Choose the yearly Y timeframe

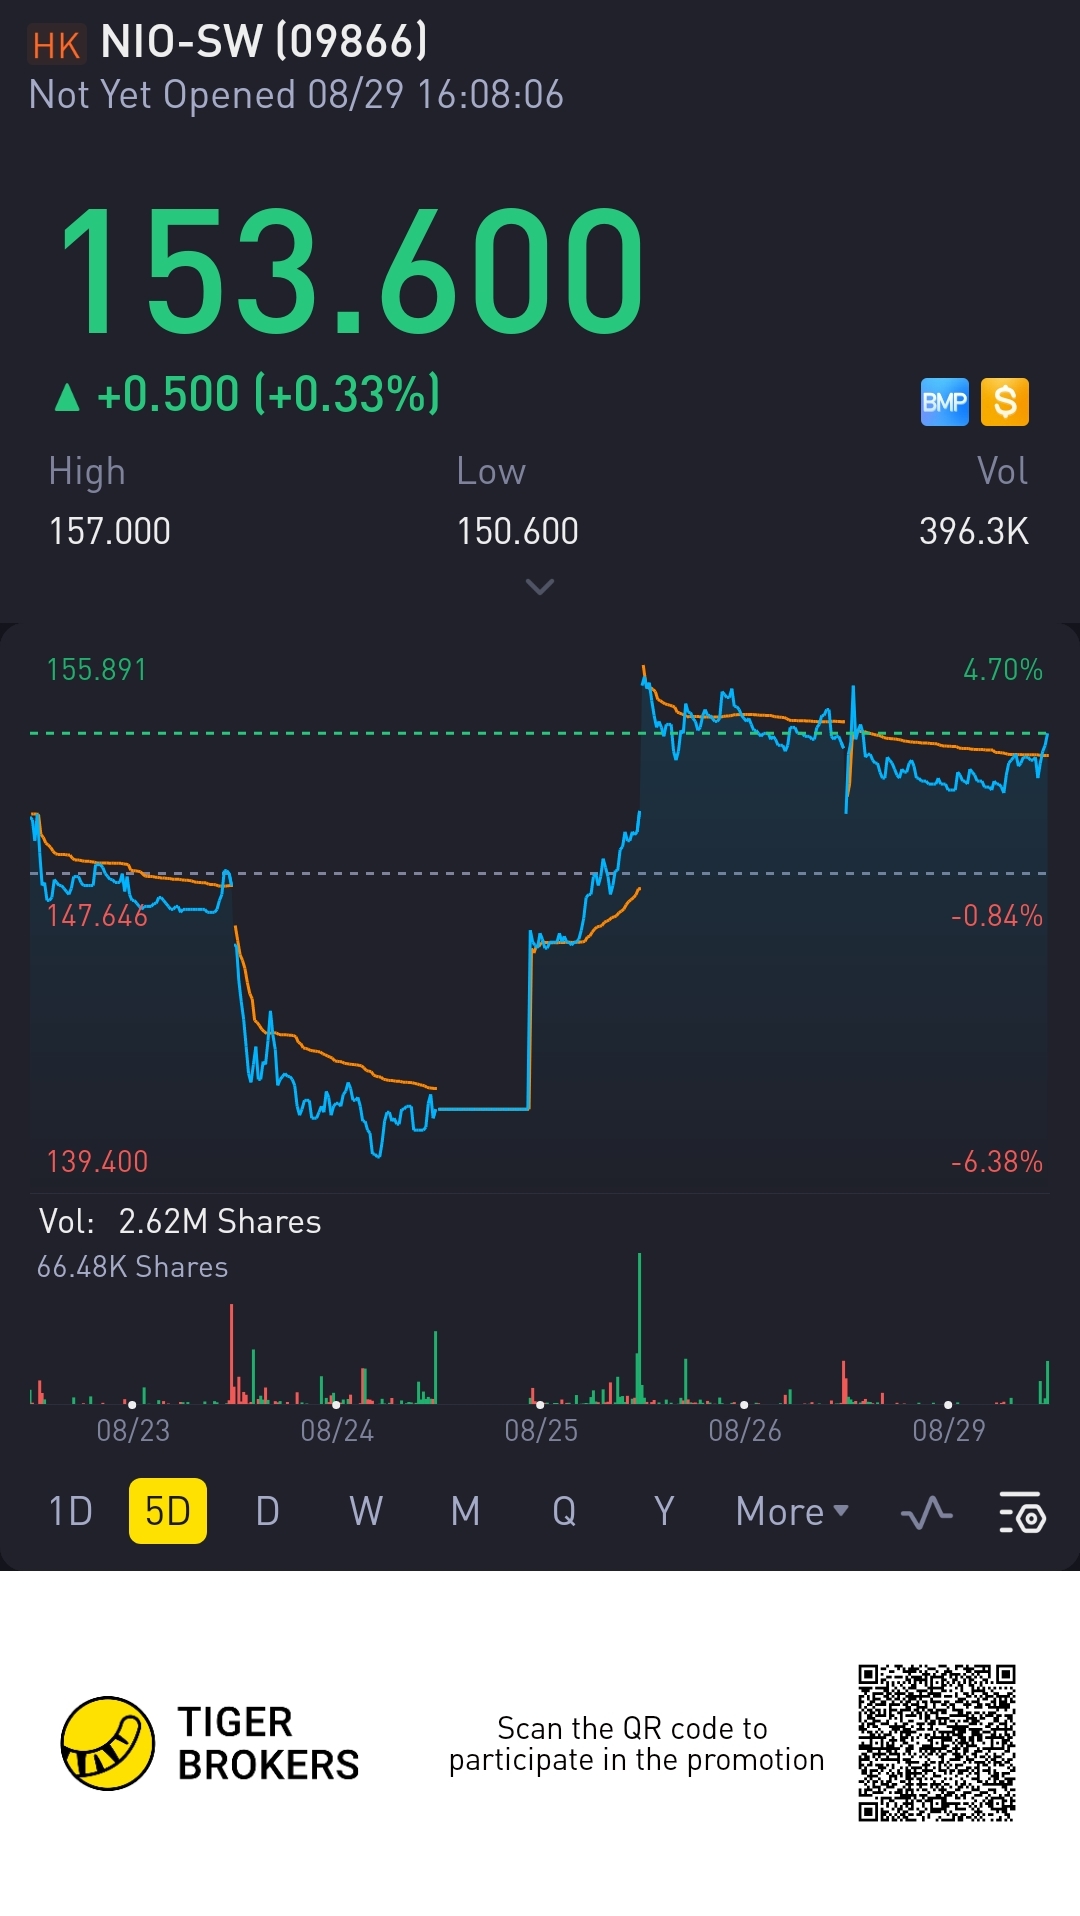[663, 1512]
